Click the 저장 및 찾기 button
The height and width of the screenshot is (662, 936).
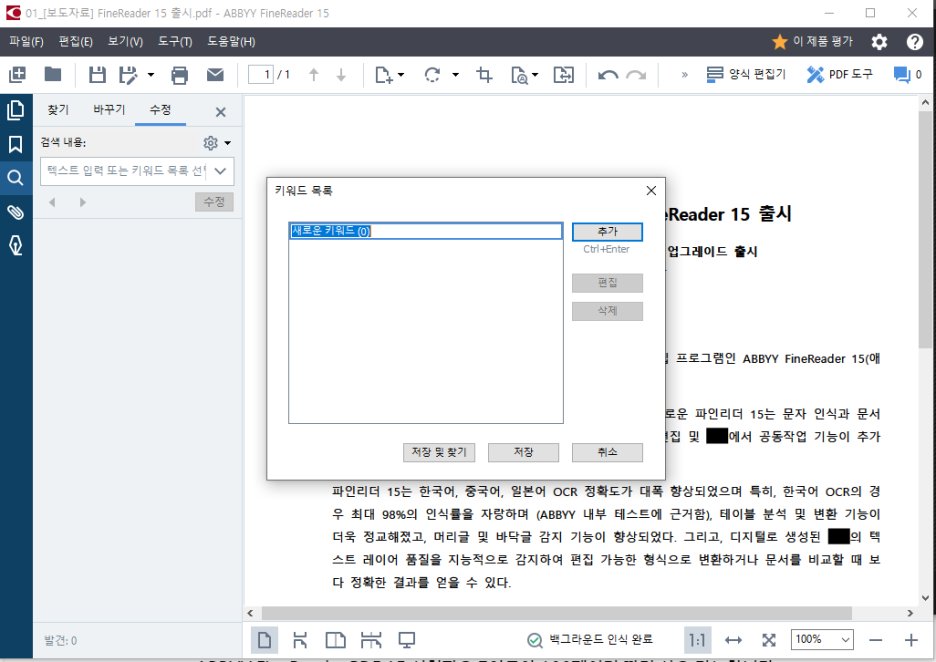coord(439,452)
